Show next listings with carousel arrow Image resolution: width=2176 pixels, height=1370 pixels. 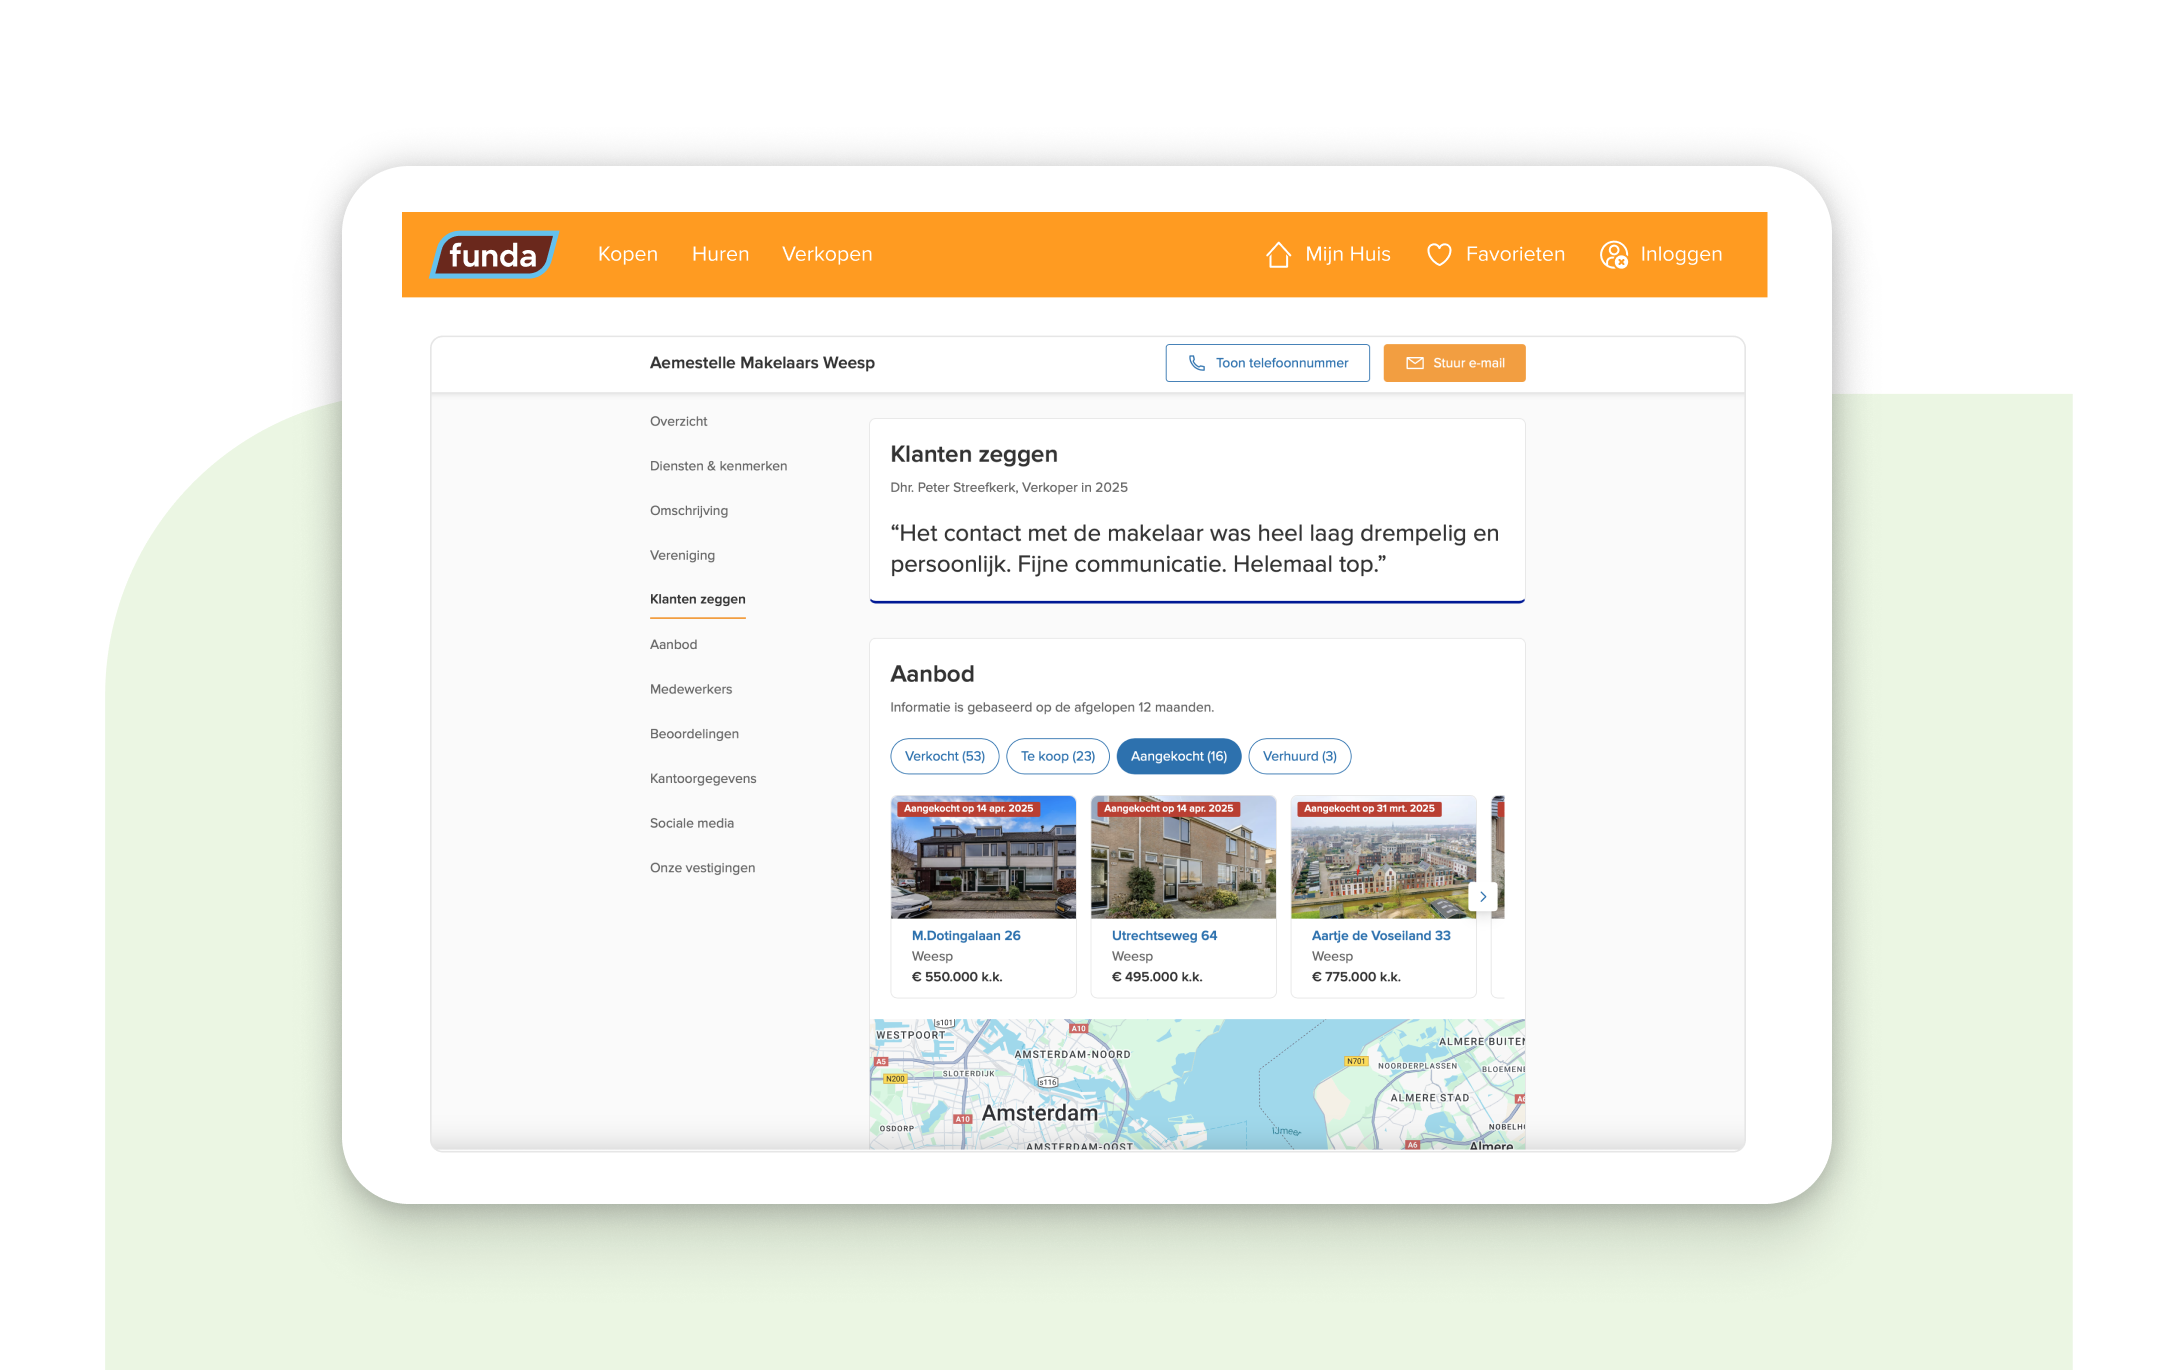coord(1483,897)
